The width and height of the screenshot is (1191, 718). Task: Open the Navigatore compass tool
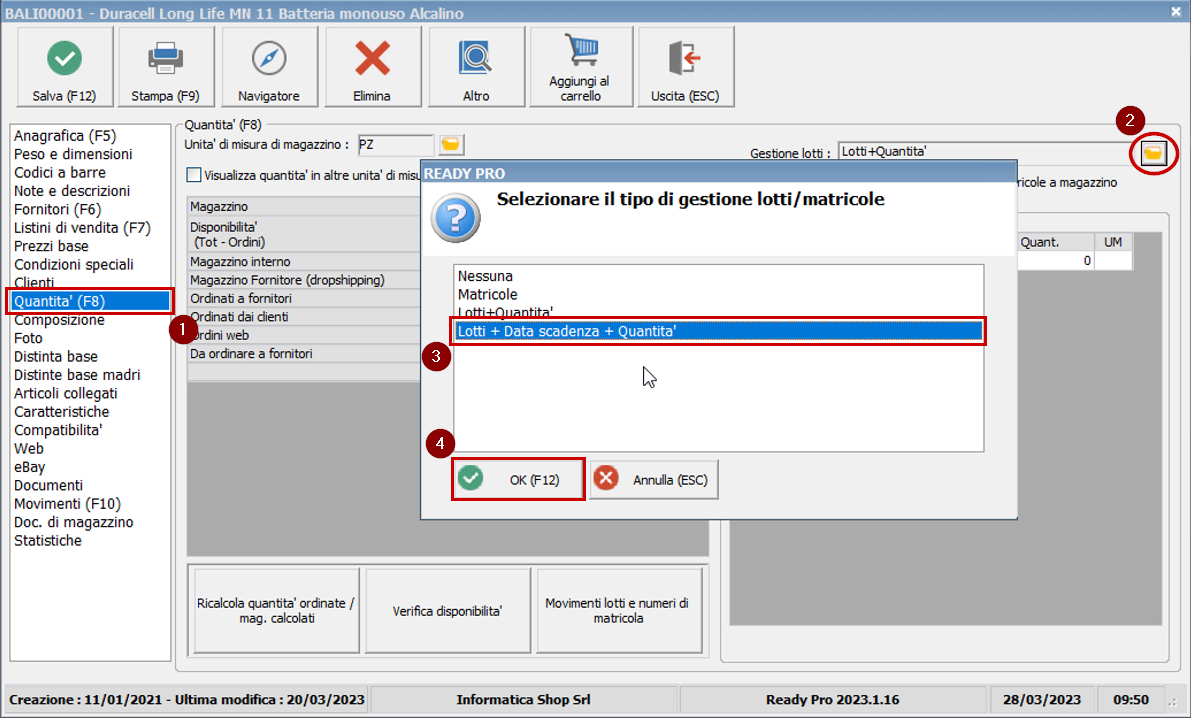coord(269,58)
